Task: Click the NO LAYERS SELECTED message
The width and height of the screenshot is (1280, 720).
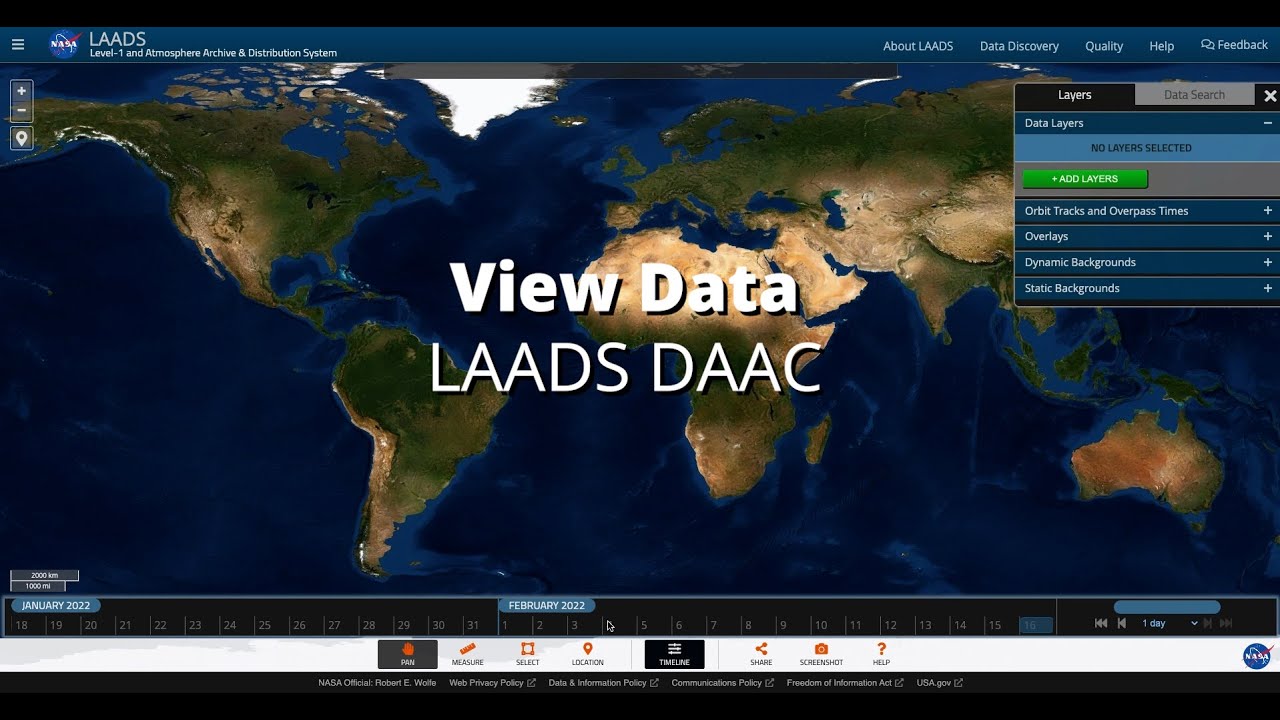Action: [1141, 148]
